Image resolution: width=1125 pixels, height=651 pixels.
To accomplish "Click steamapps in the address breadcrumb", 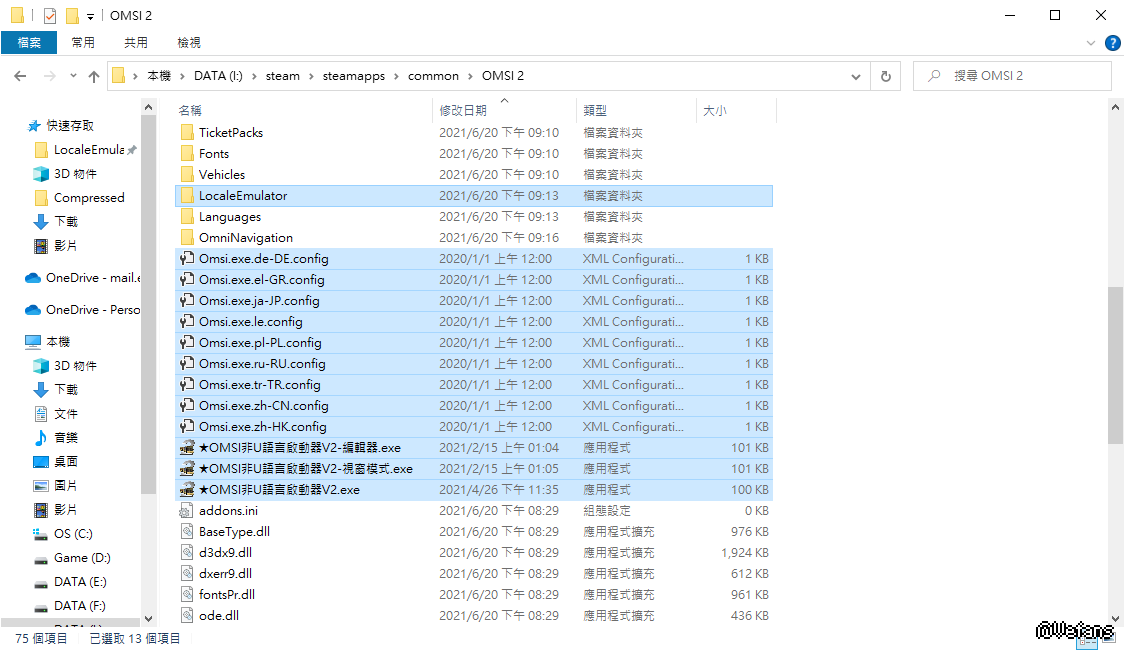I will [354, 76].
